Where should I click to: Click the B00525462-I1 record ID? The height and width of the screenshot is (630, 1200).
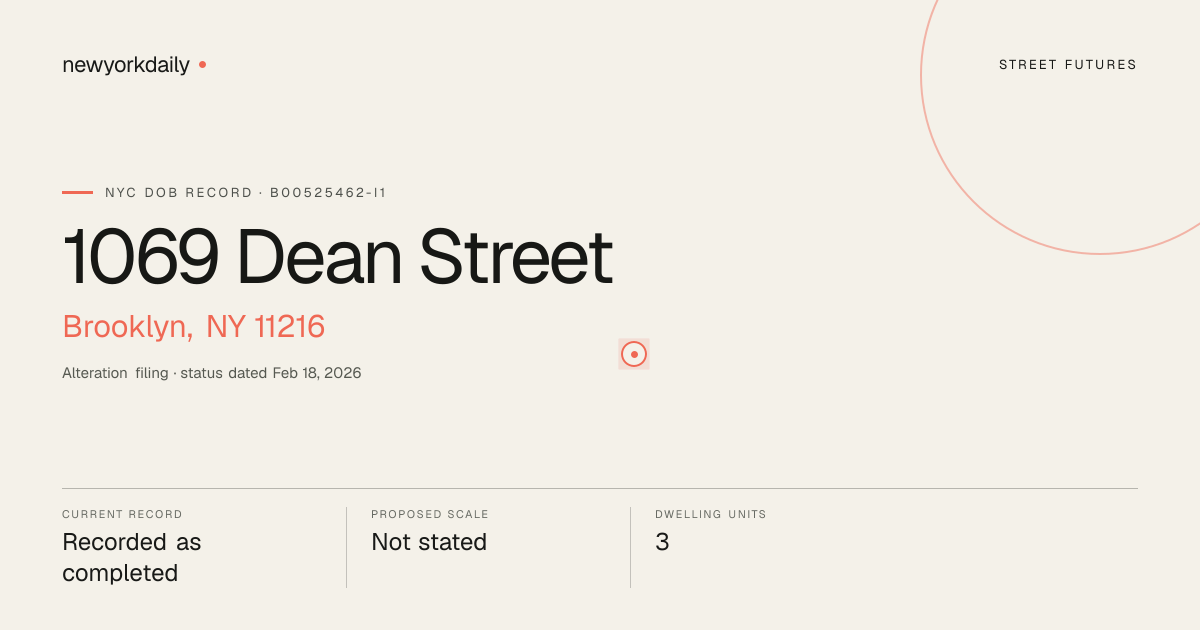pos(328,192)
